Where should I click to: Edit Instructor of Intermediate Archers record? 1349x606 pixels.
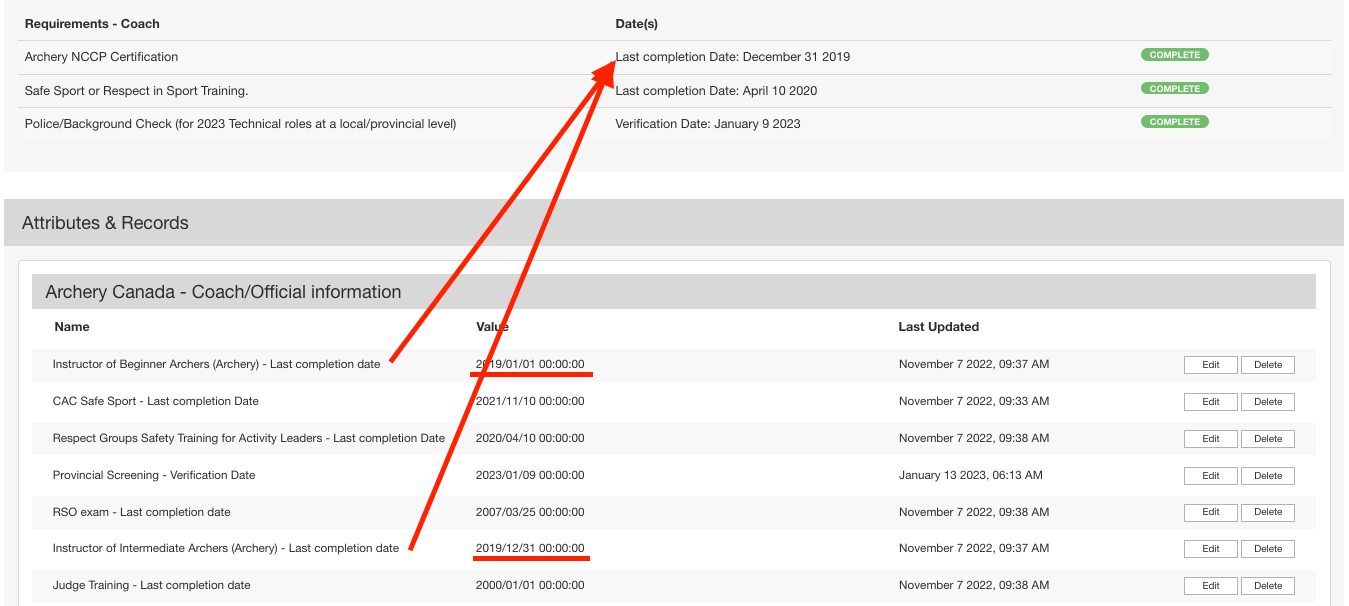[x=1210, y=549]
